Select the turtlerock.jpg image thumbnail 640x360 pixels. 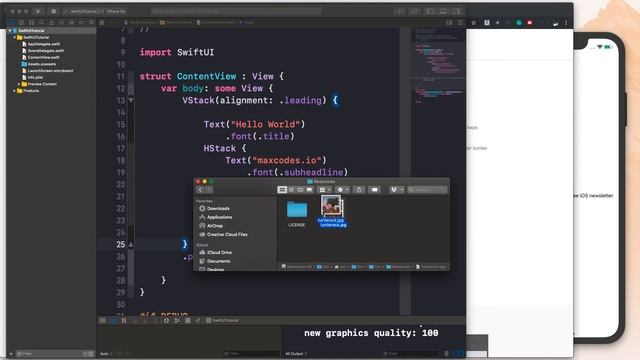coord(331,205)
